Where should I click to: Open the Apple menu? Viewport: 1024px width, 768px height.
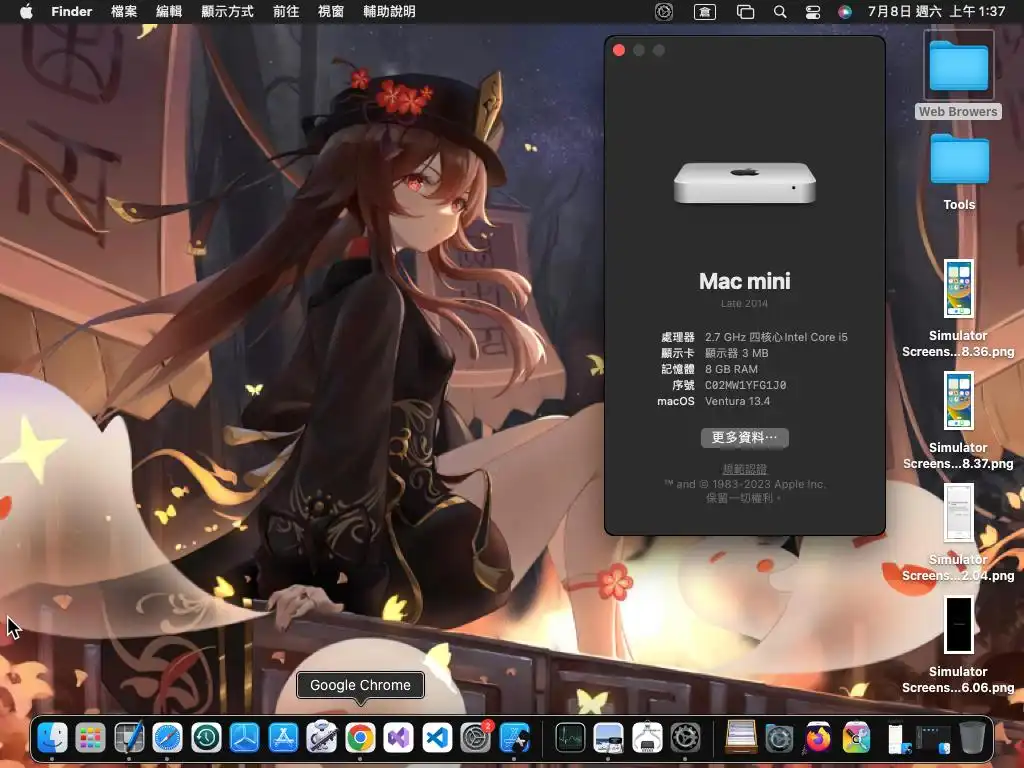(x=26, y=12)
